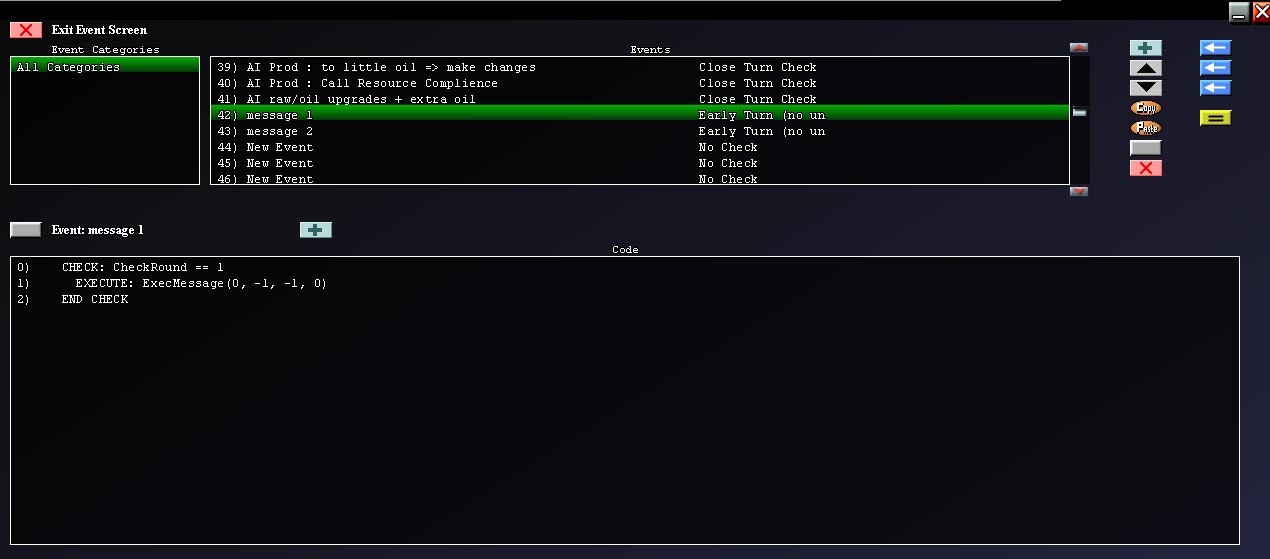Select event '43) message 2'
This screenshot has width=1270, height=559.
[x=640, y=131]
